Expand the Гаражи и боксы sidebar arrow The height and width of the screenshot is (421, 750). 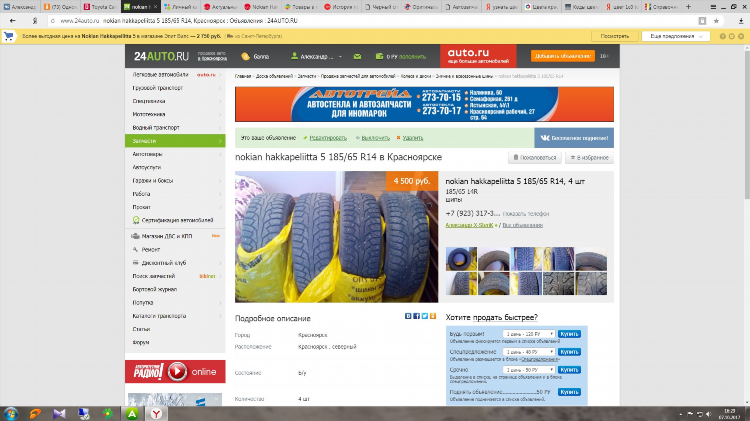click(220, 181)
